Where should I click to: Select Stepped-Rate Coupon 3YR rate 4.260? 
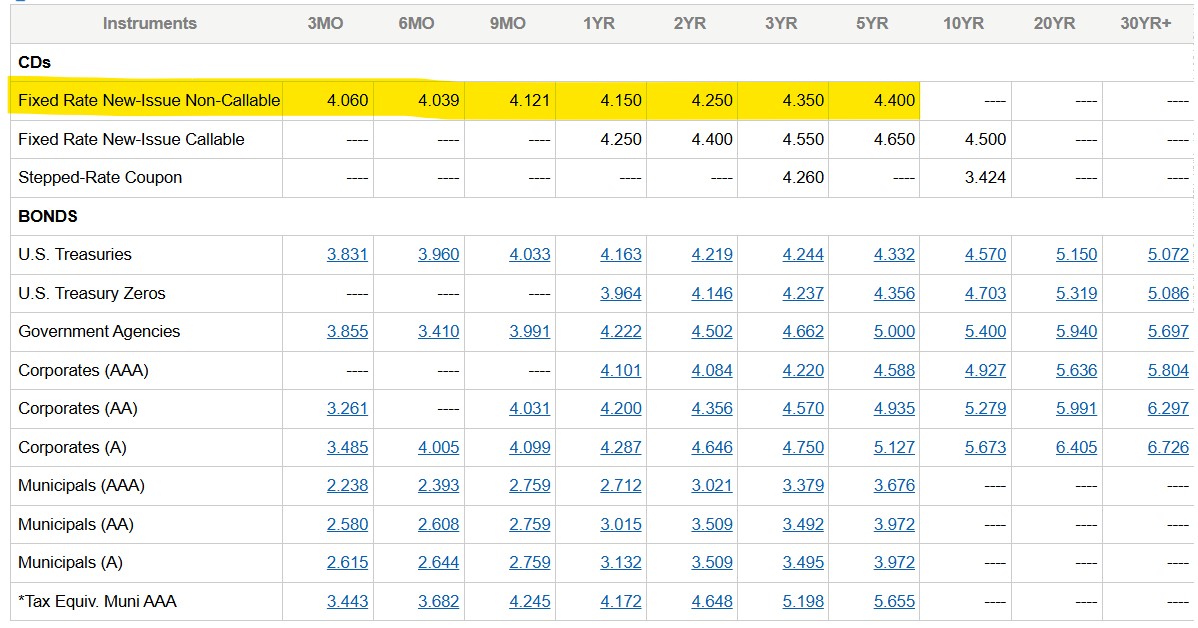tap(803, 178)
